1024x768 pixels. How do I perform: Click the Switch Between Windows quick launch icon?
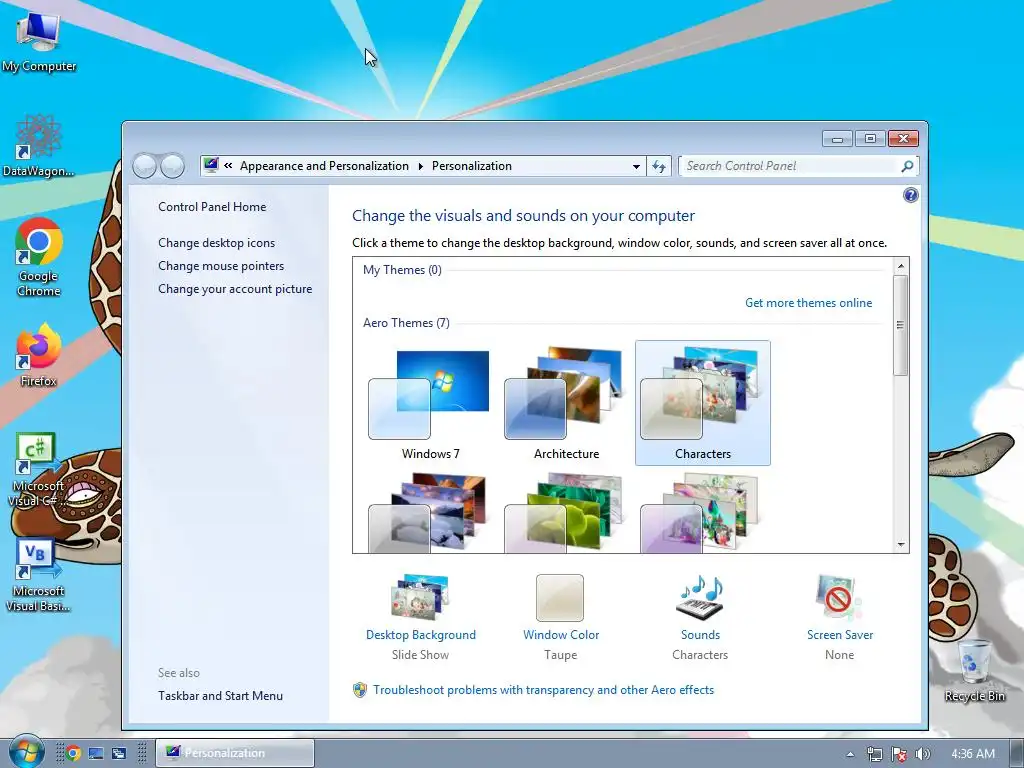[119, 753]
